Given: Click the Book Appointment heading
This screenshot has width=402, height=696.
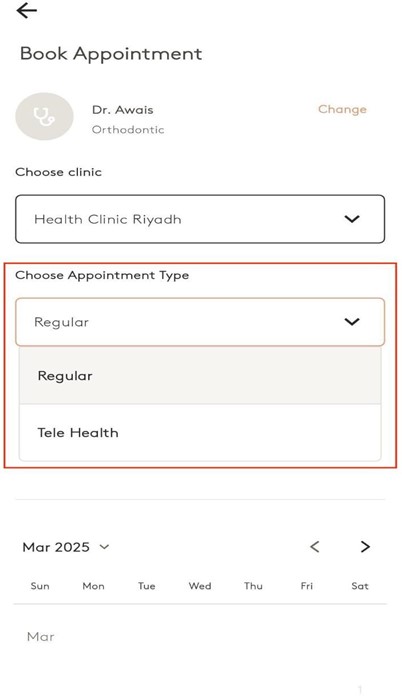Looking at the screenshot, I should (x=111, y=54).
